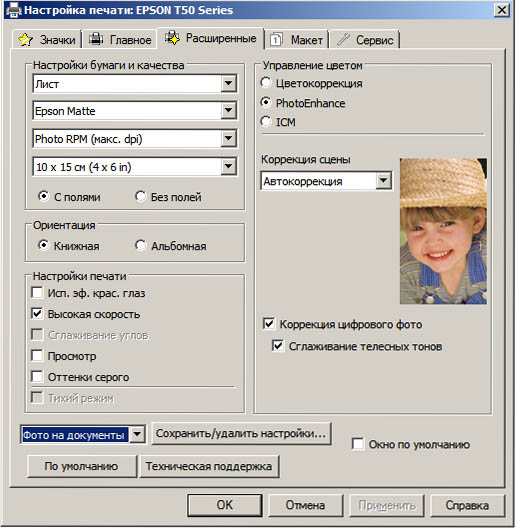Screen dimensions: 516x528
Task: Open Техническая поддержка
Action: tap(209, 466)
